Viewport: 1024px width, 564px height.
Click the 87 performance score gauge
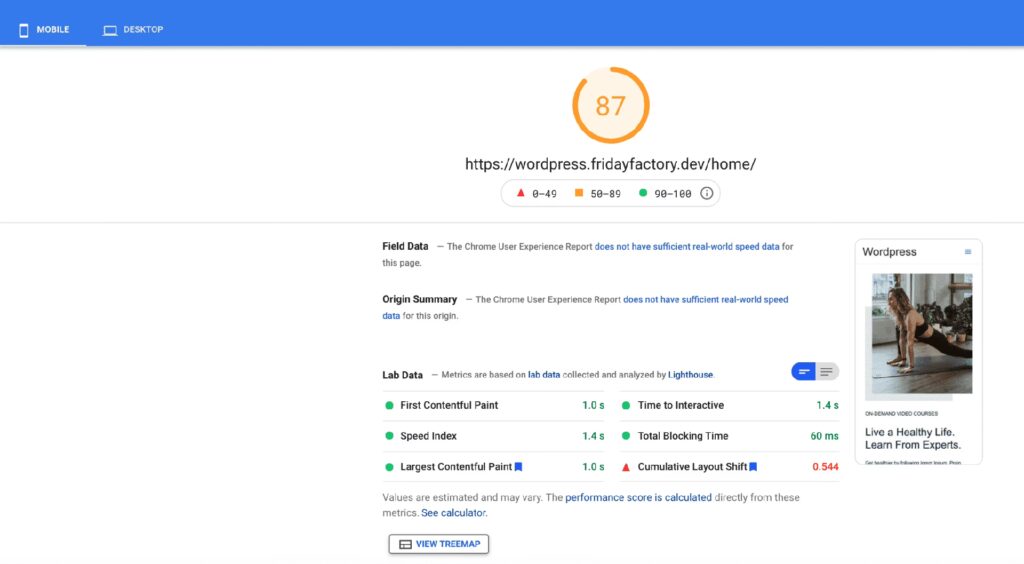pos(610,106)
